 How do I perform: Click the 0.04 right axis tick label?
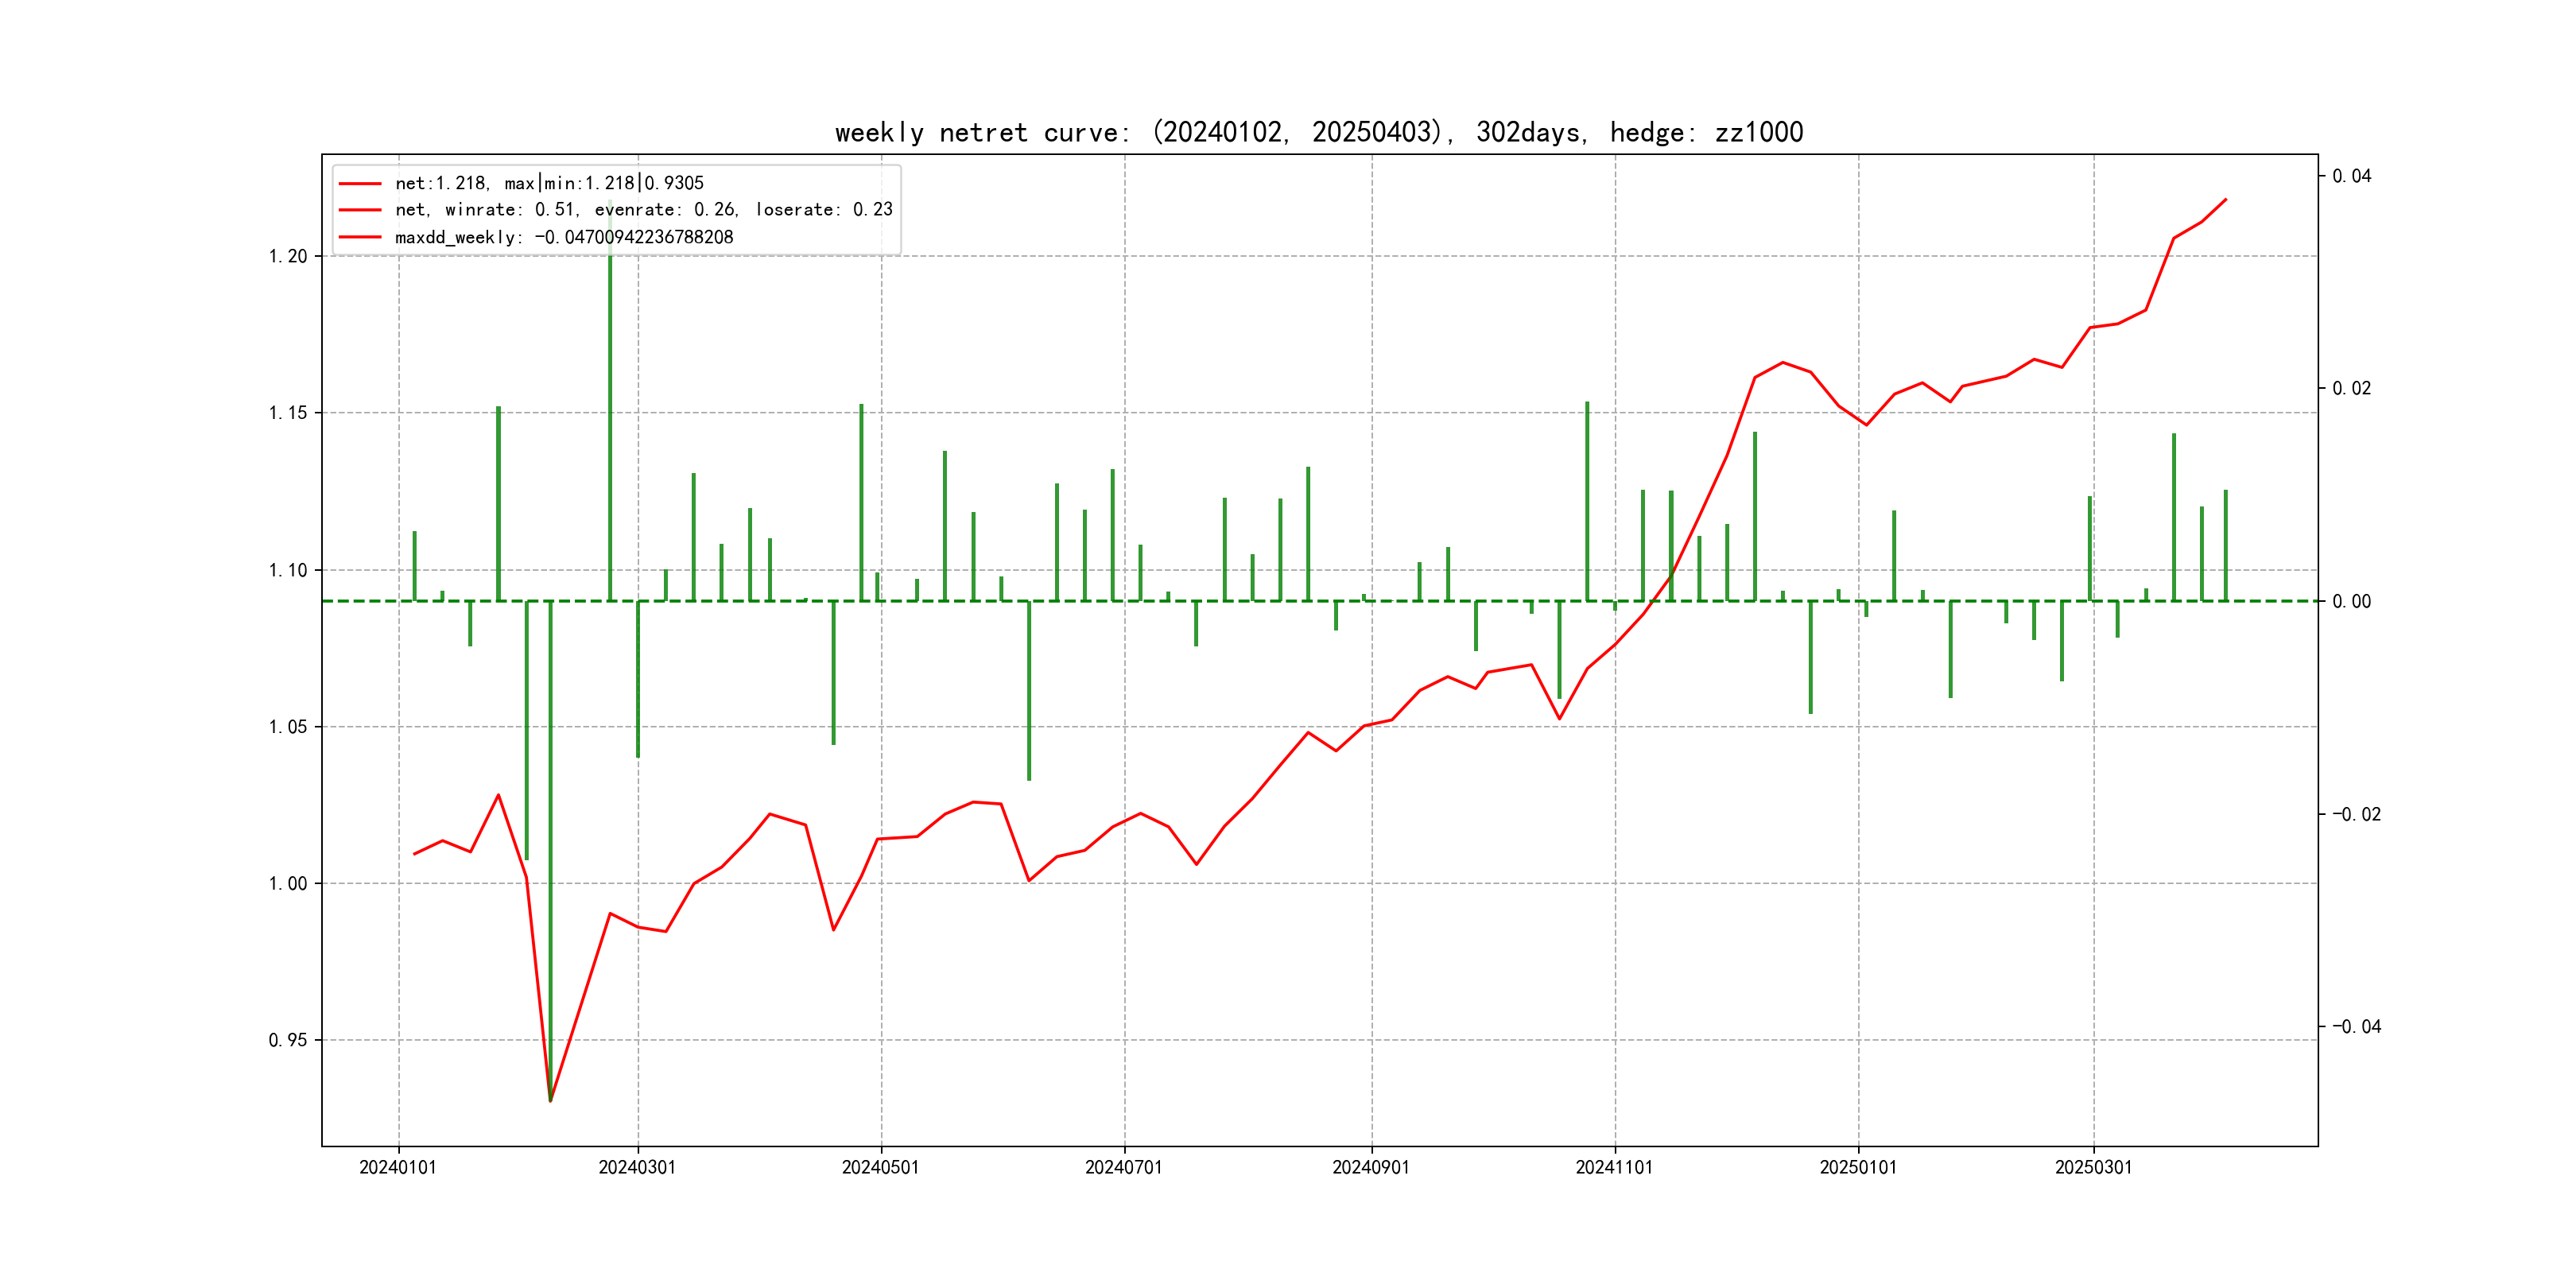[2351, 176]
